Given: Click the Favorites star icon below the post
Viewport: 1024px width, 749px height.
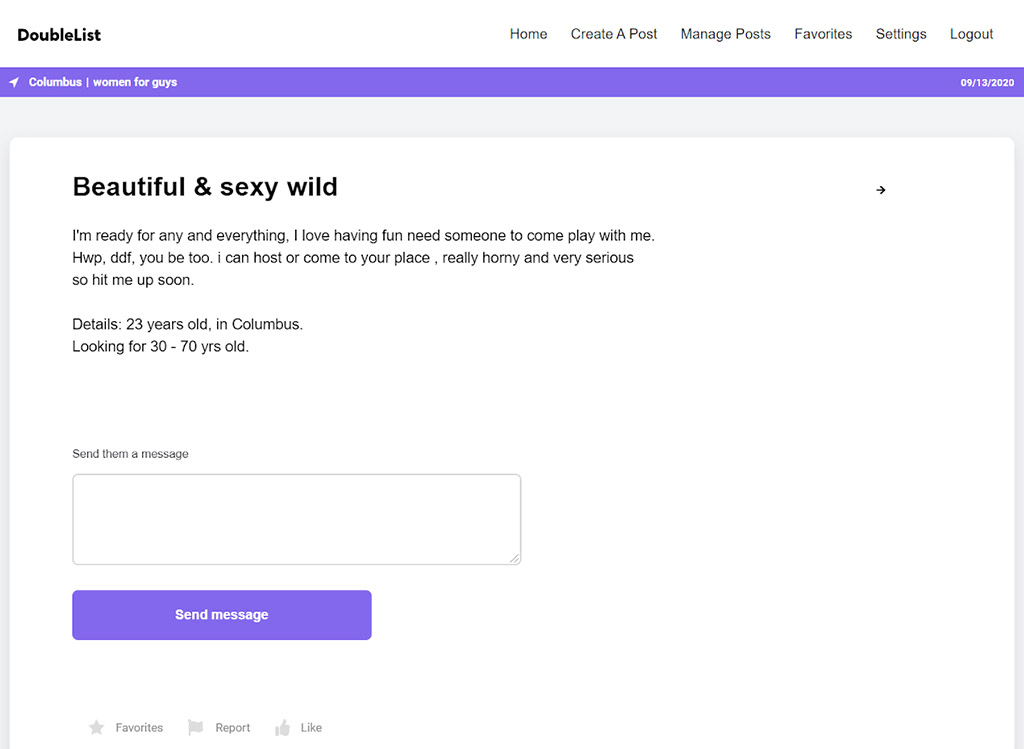Looking at the screenshot, I should pos(96,728).
